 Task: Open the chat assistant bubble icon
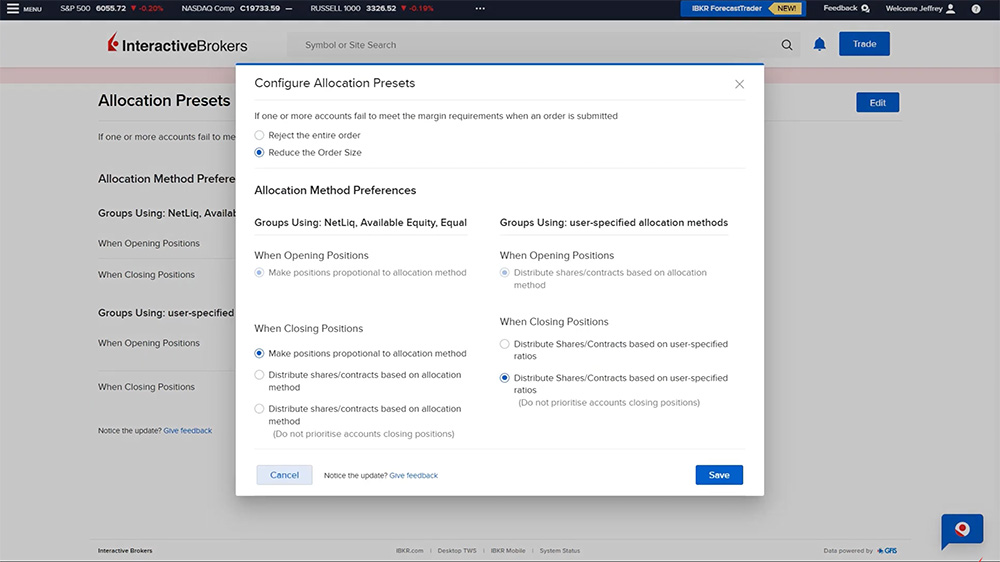[x=962, y=531]
